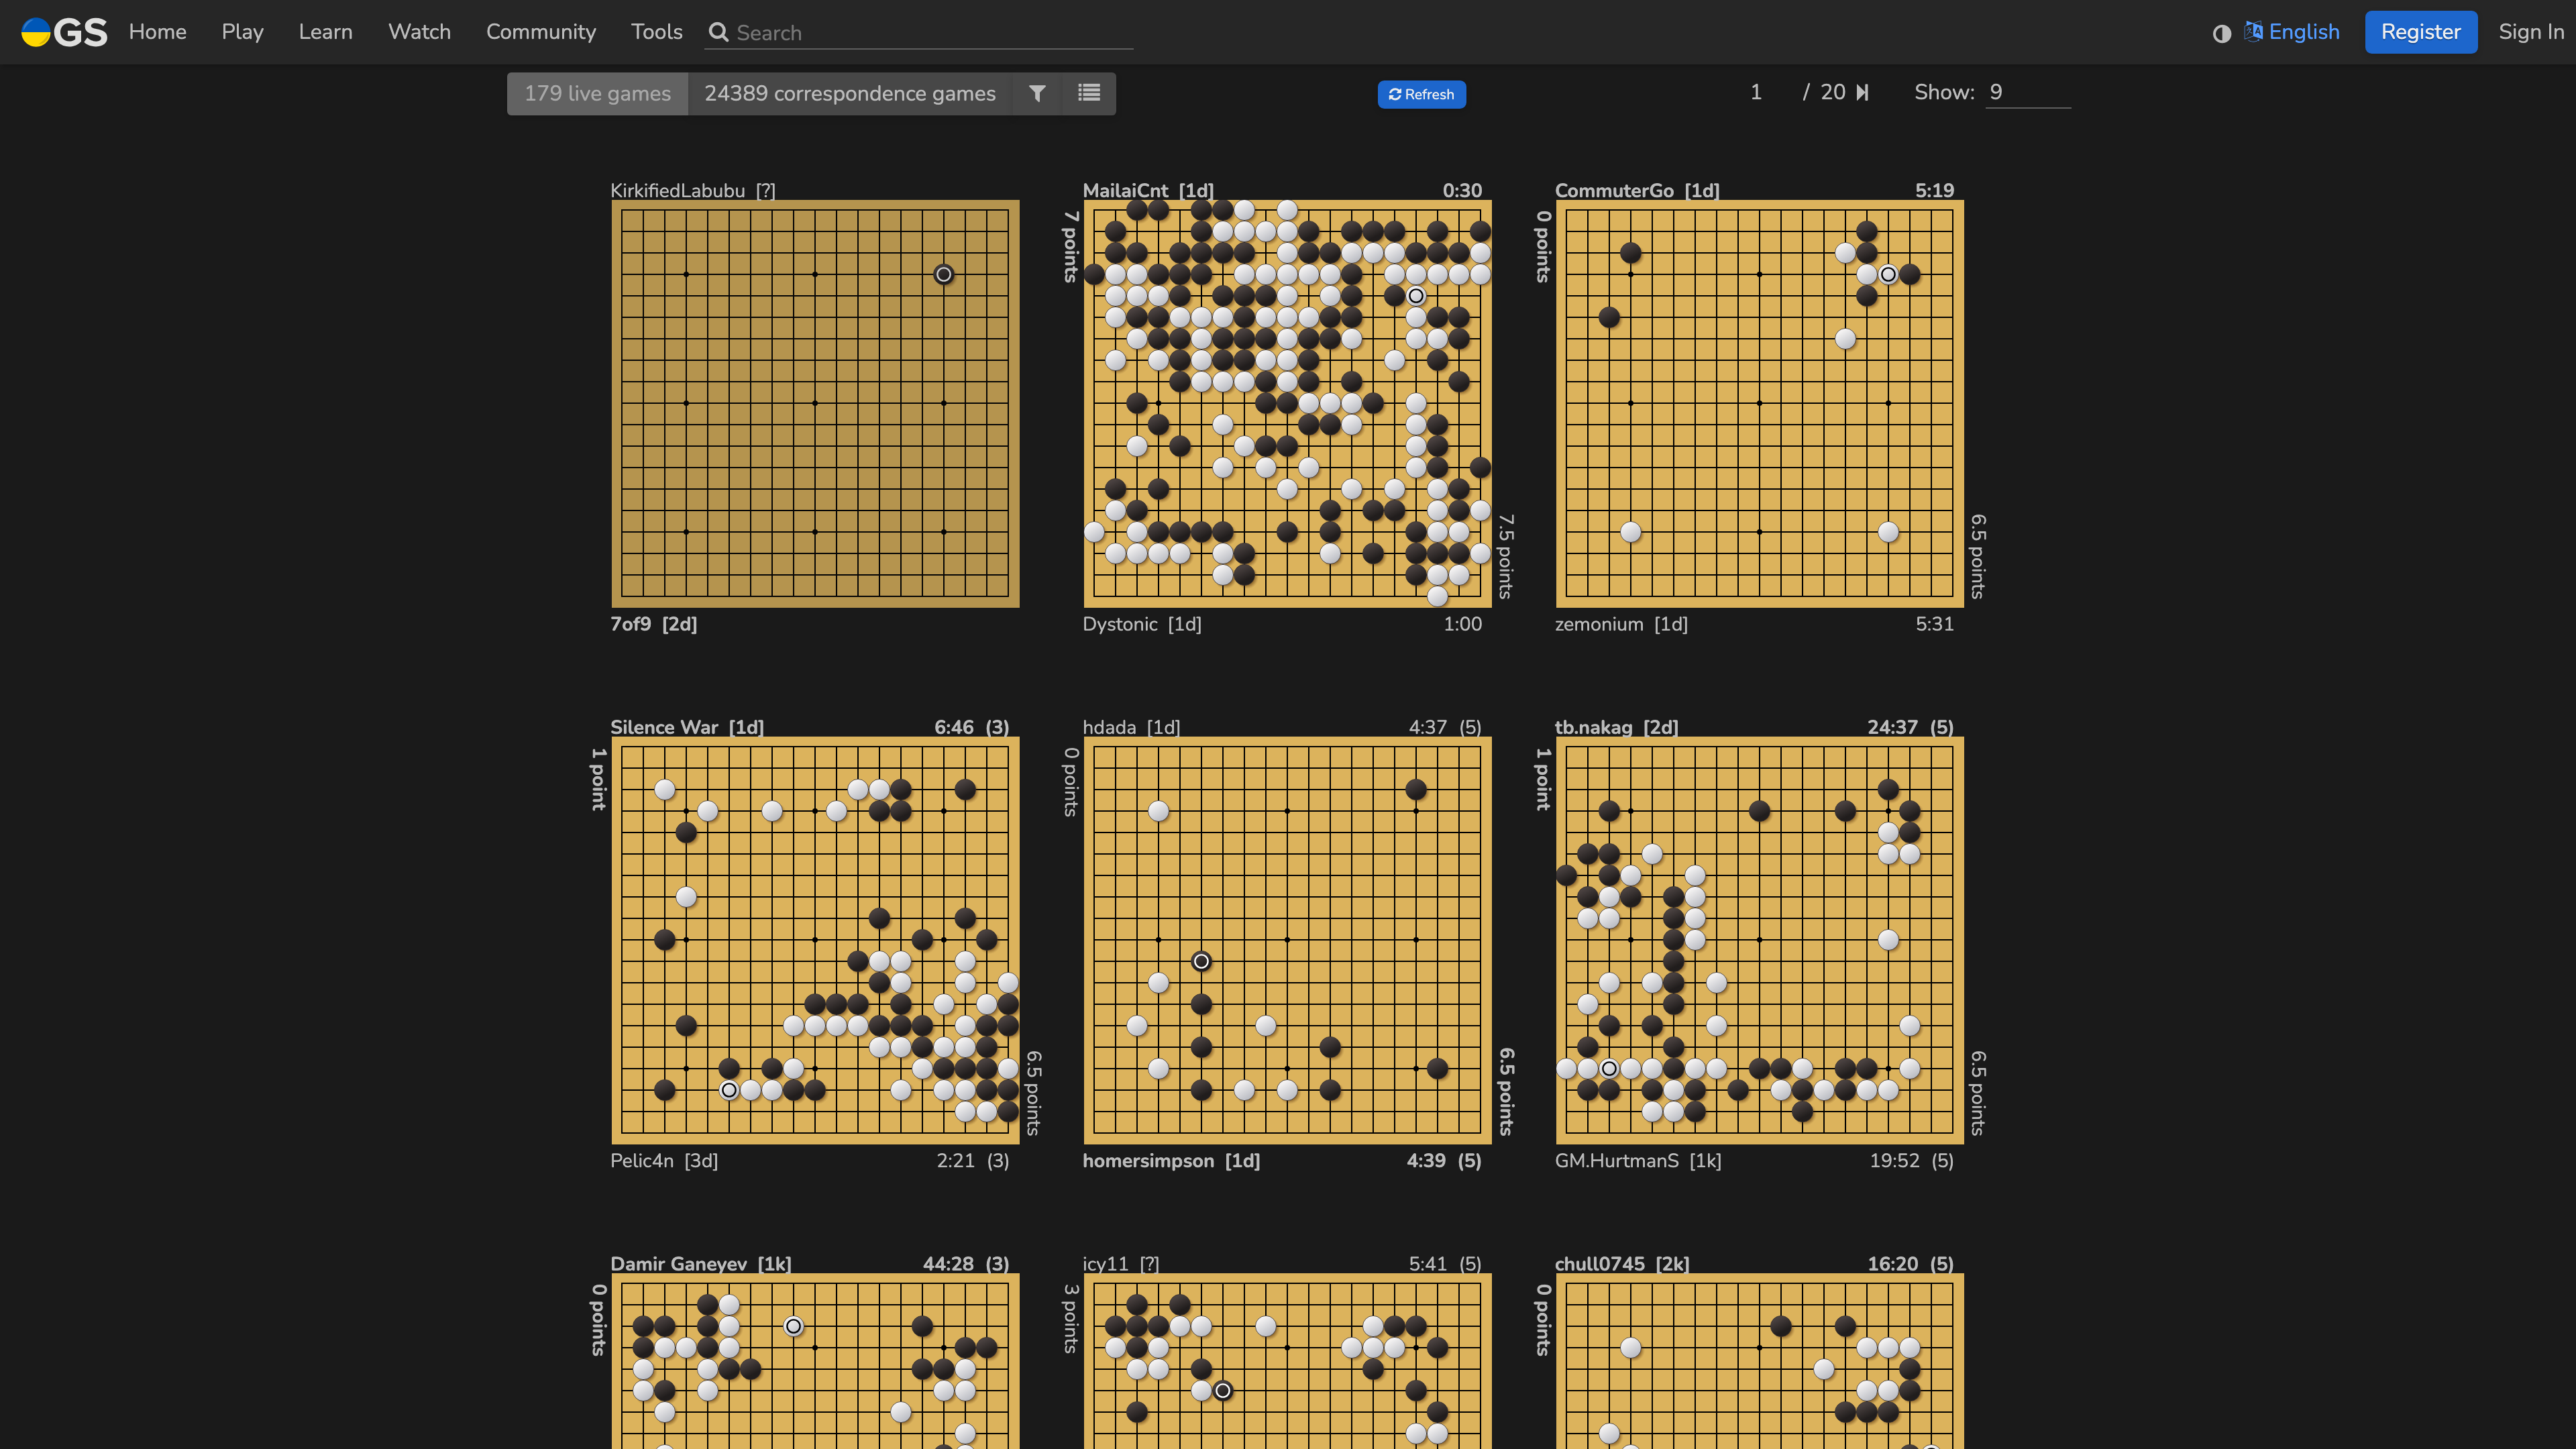Screen dimensions: 2576x1449
Task: Edit the current page number field
Action: [1756, 92]
